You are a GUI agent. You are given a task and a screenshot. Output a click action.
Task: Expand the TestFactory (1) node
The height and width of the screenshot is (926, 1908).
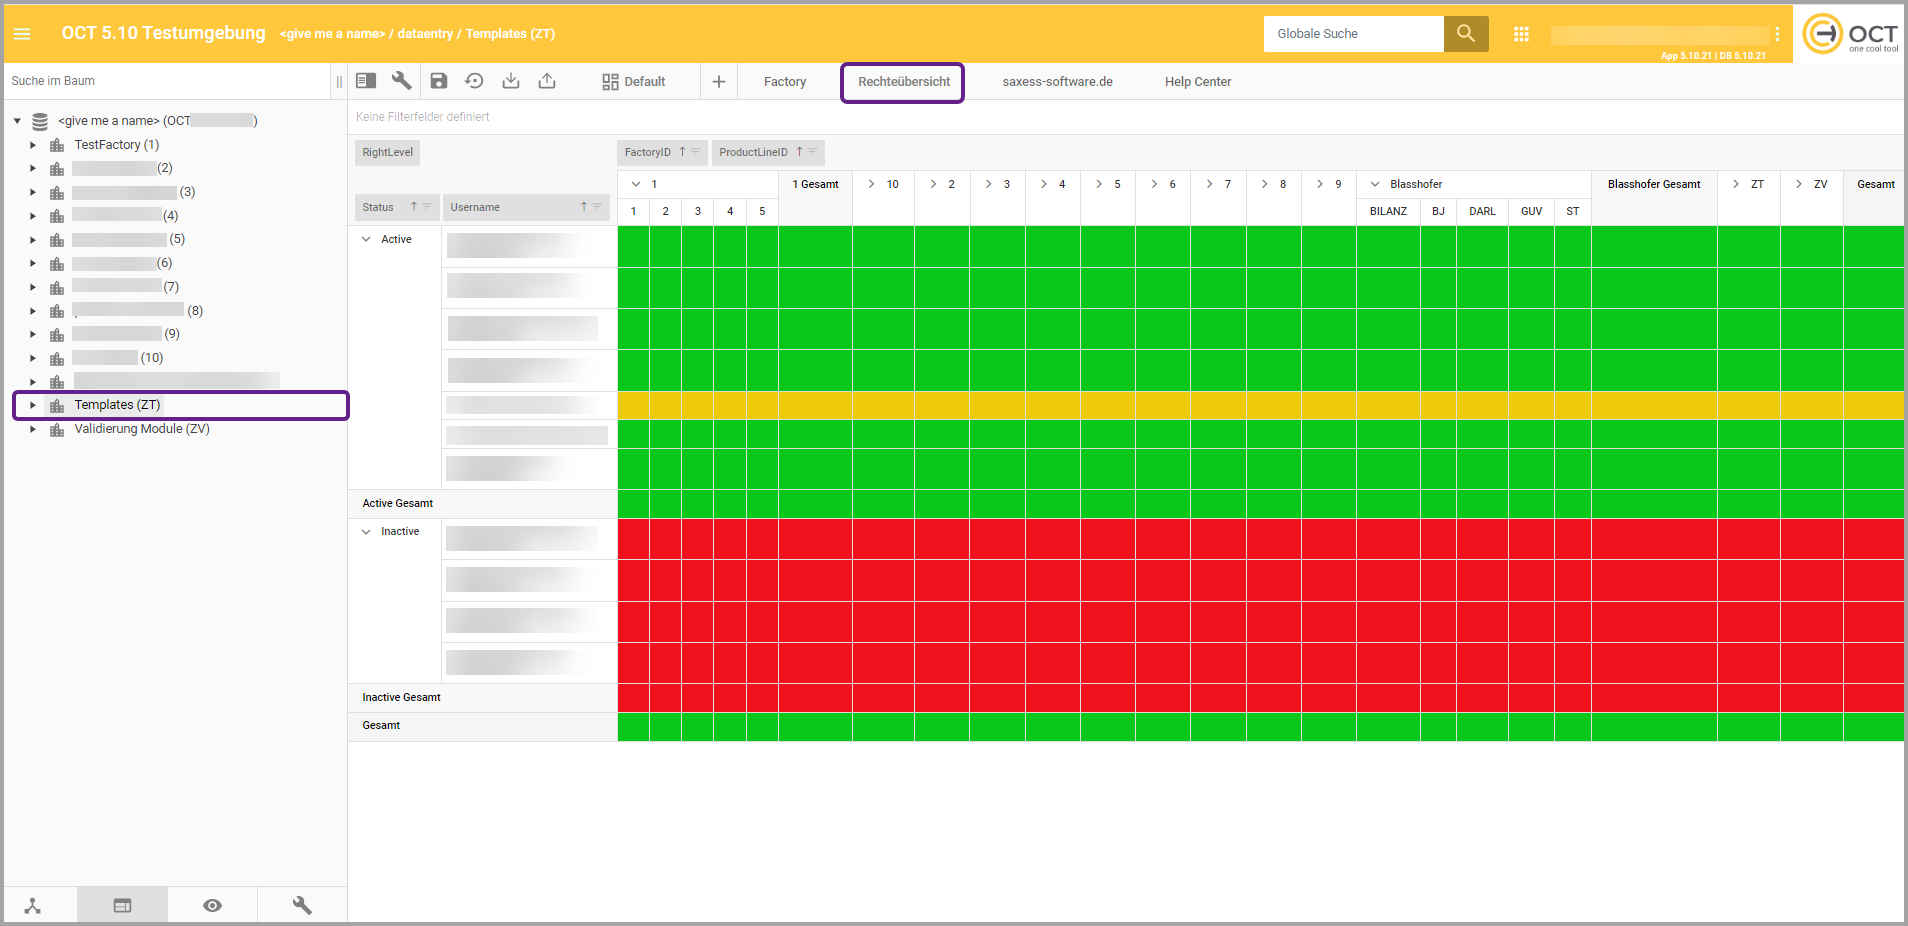(33, 145)
